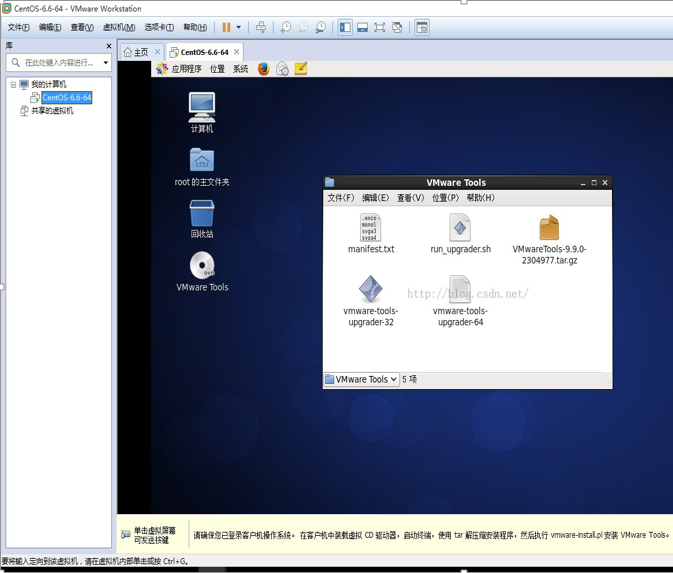Viewport: 673px width, 573px height.
Task: Launch Firefox from the GNOME panel
Action: coord(264,69)
